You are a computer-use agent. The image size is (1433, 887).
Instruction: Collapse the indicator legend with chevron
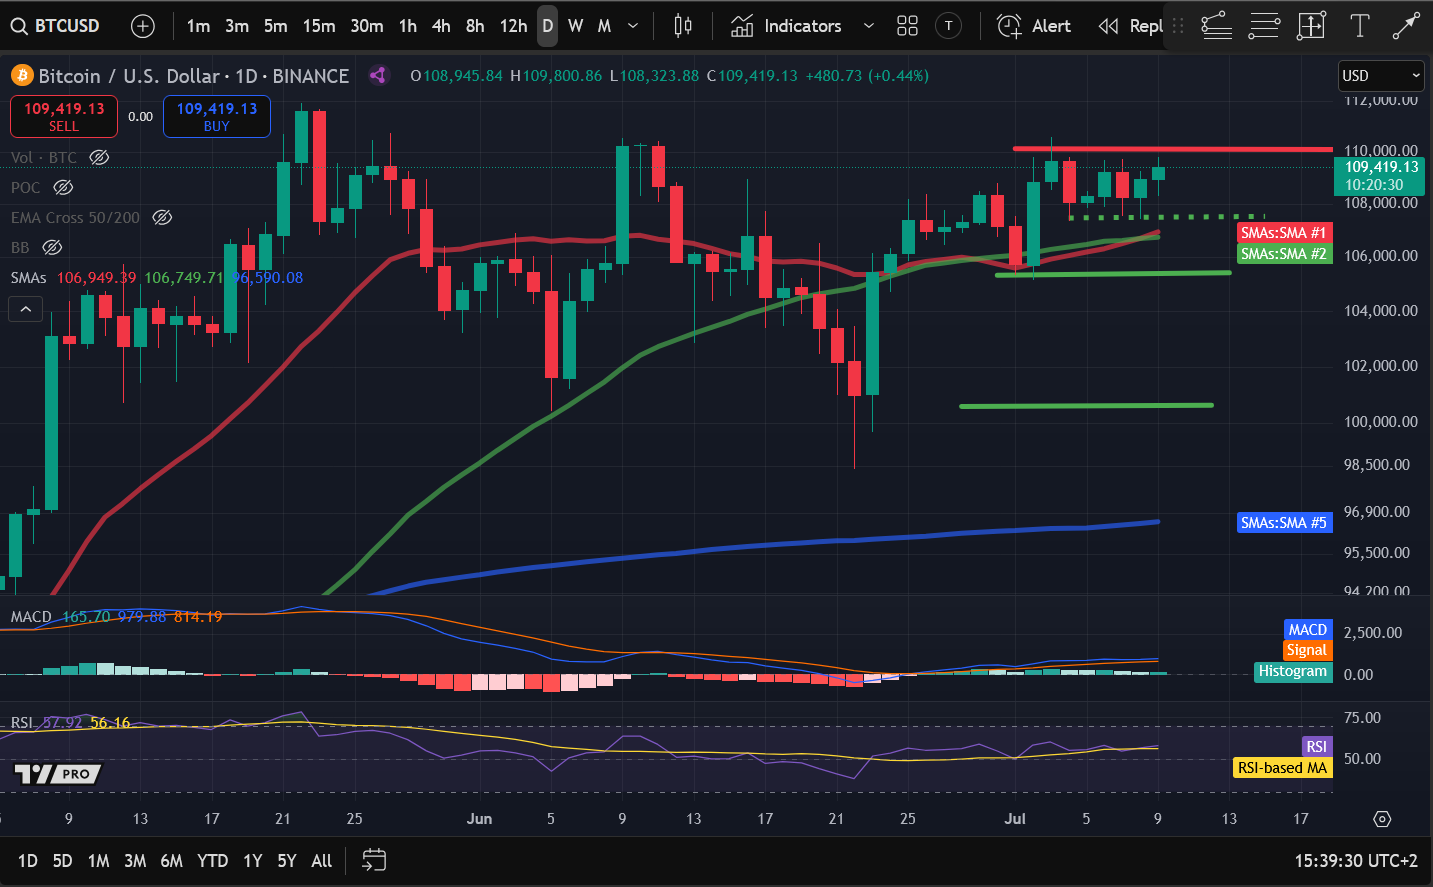click(x=26, y=310)
